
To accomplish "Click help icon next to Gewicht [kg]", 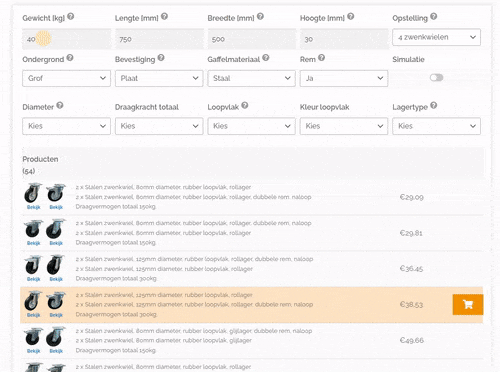I will point(71,16).
